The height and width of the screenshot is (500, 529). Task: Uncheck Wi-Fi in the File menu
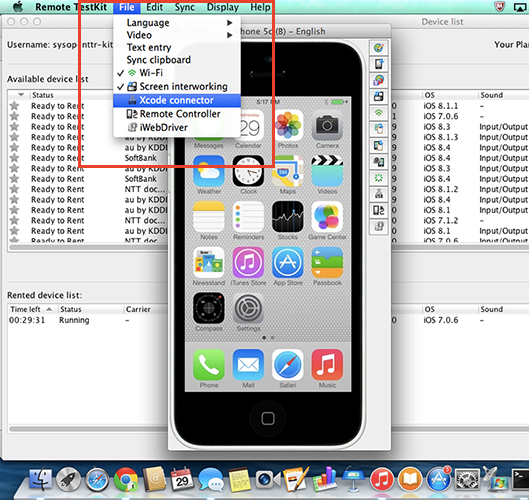(177, 73)
